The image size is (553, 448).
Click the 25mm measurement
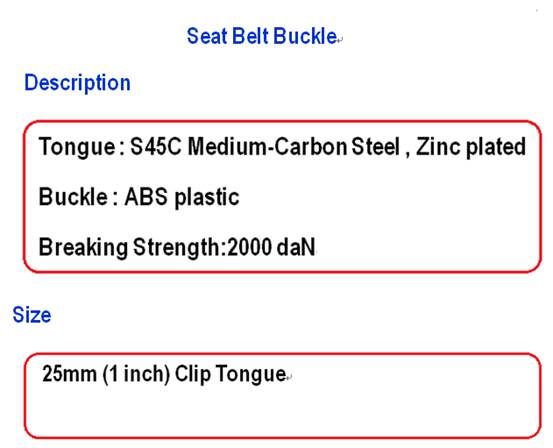tap(69, 374)
